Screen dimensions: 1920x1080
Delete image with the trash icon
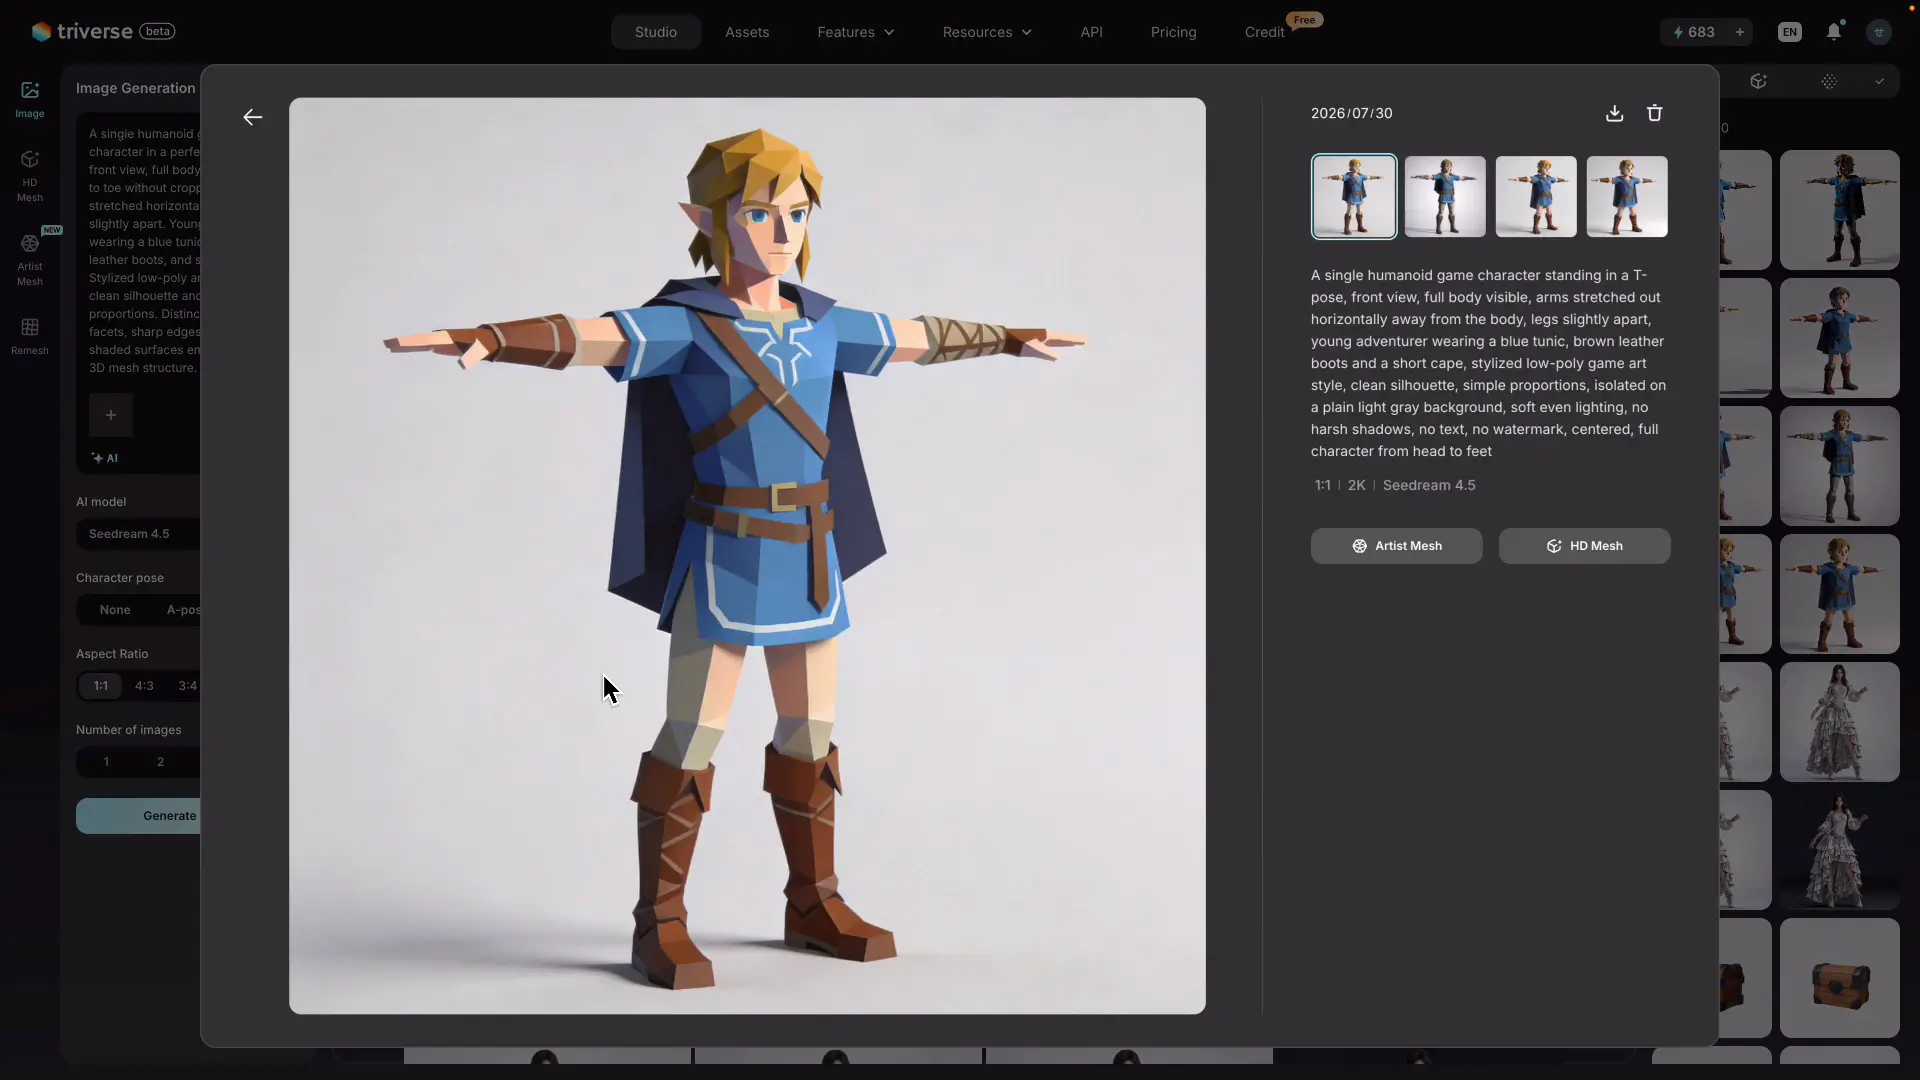[1655, 114]
